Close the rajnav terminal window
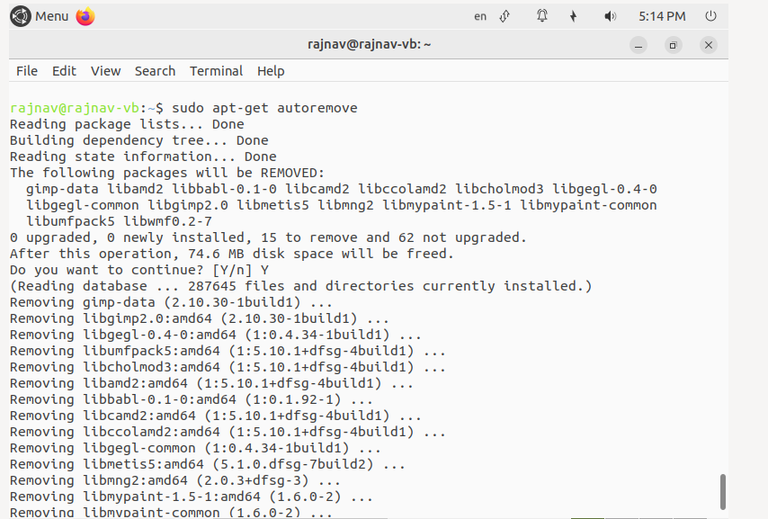 708,46
